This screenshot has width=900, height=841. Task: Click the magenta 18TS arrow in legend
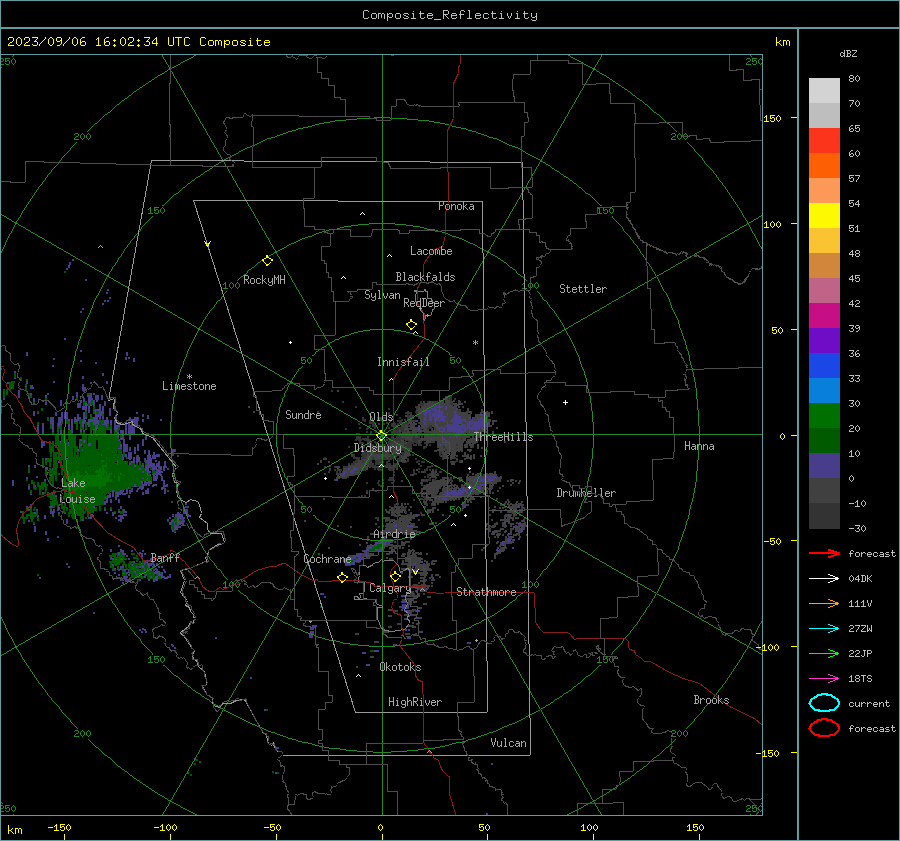824,679
